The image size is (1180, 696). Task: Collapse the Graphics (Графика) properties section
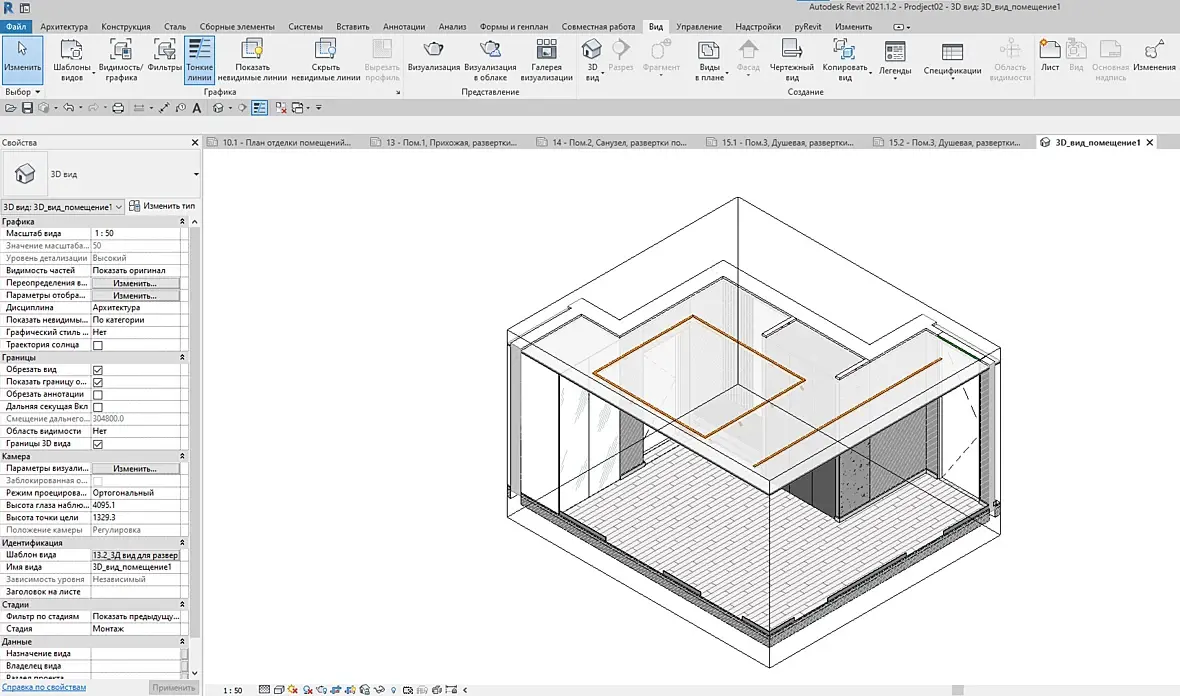182,221
